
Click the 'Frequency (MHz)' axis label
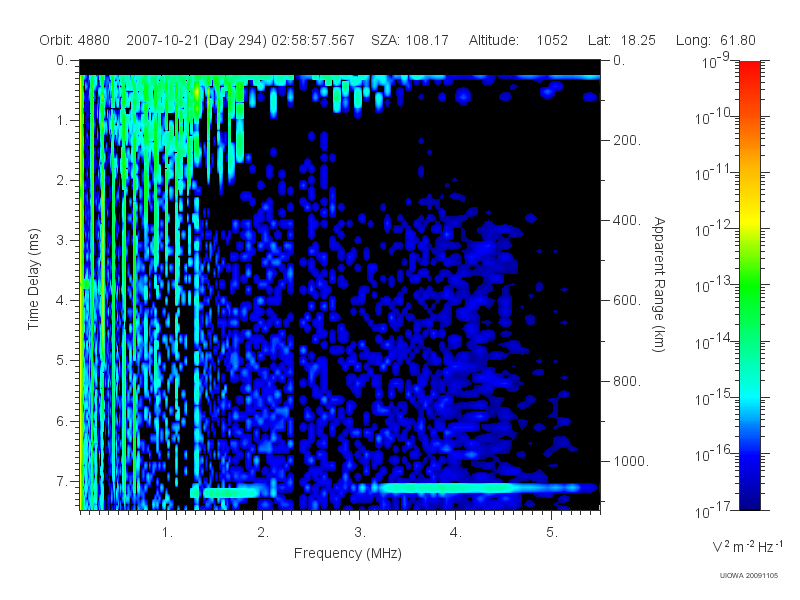[x=347, y=553]
